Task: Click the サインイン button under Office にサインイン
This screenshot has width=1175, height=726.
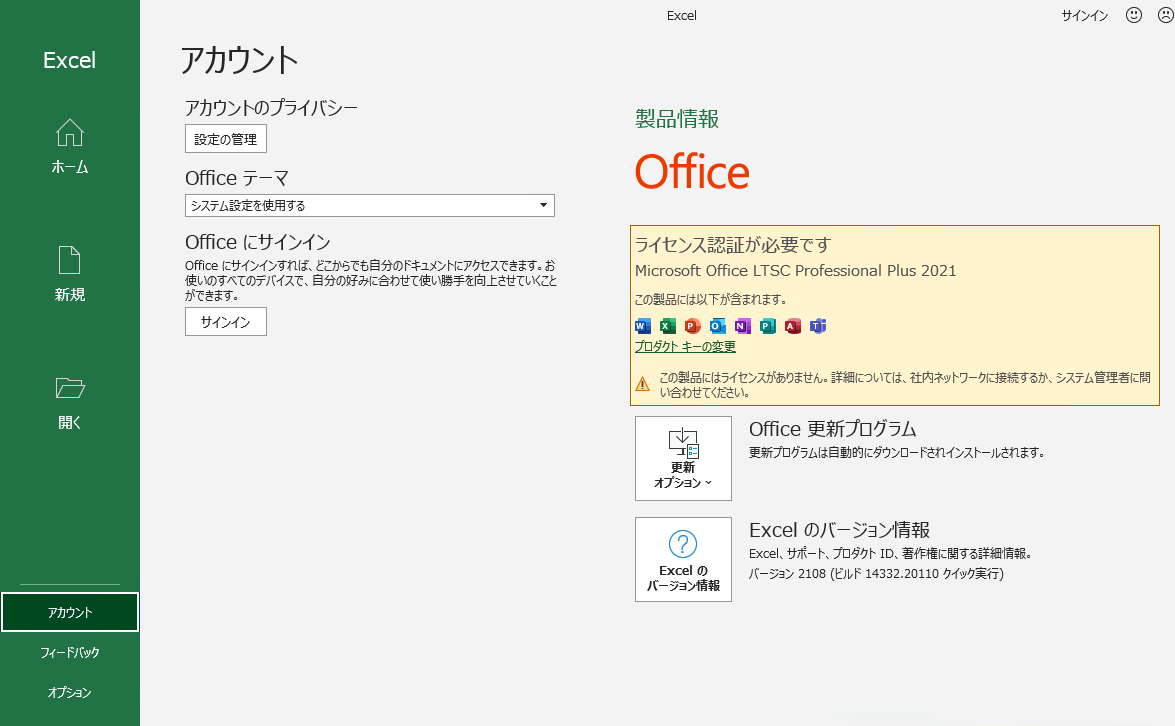Action: pyautogui.click(x=225, y=321)
